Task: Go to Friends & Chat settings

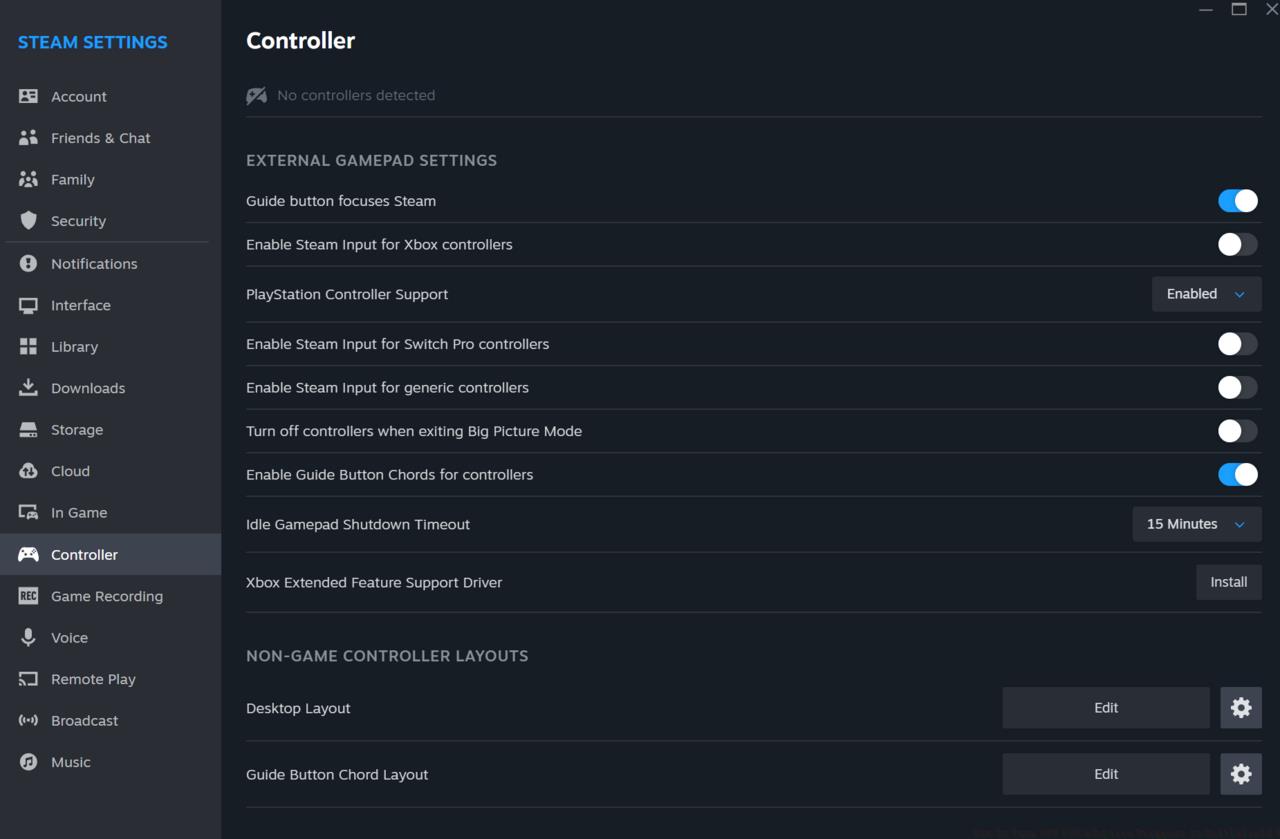Action: 100,138
